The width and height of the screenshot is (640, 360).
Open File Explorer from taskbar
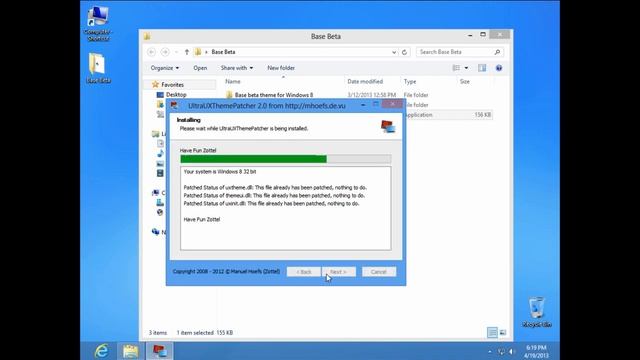tap(130, 351)
